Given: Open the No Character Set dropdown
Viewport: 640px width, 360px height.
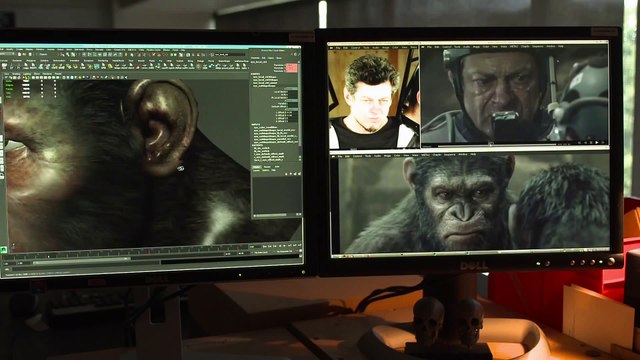Looking at the screenshot, I should click(284, 251).
